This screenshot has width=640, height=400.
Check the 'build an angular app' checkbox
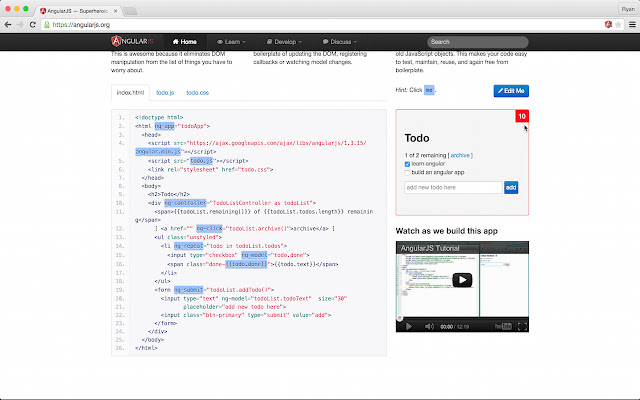tap(407, 173)
